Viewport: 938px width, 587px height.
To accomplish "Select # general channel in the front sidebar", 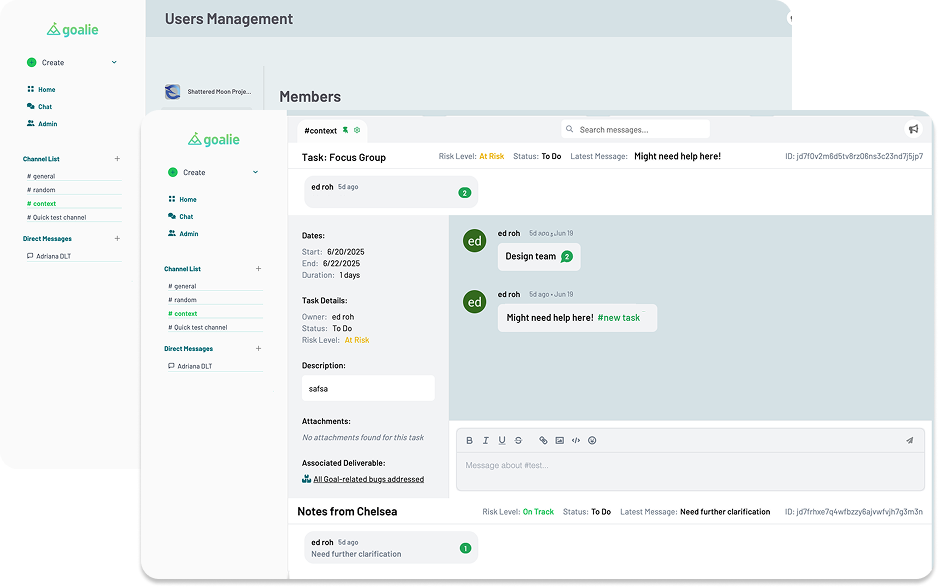I will [185, 286].
